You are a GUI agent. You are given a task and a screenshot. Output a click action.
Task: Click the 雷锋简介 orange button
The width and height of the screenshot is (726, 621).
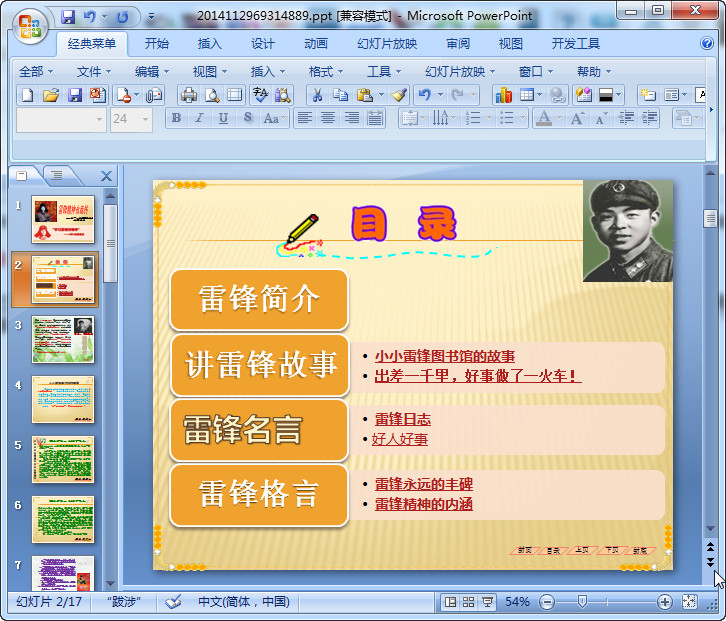coord(259,300)
